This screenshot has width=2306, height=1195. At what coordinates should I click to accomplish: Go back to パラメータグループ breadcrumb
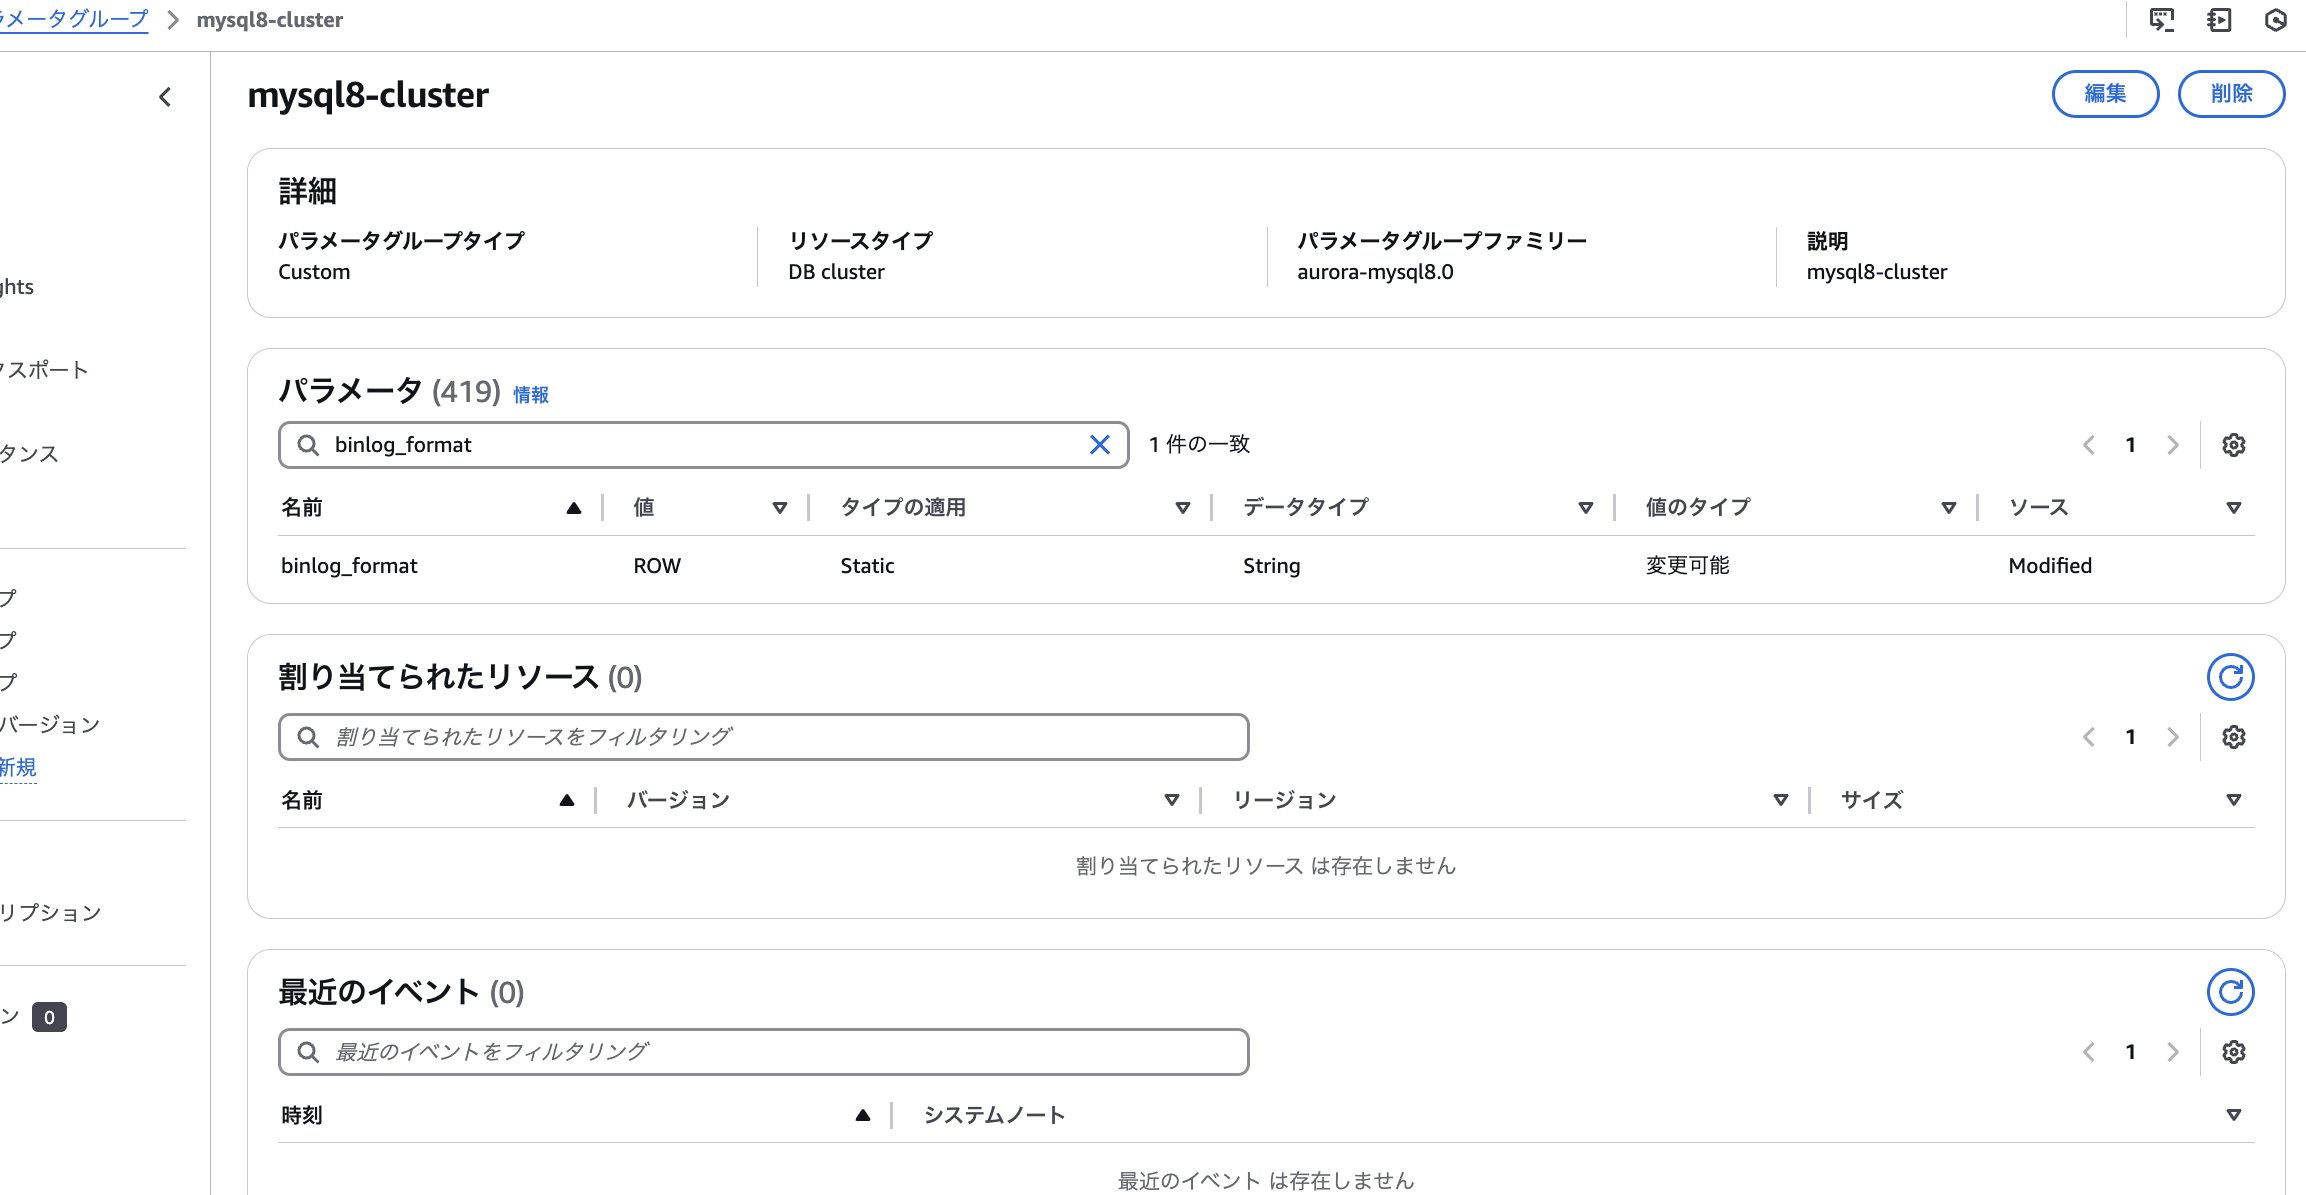(75, 20)
